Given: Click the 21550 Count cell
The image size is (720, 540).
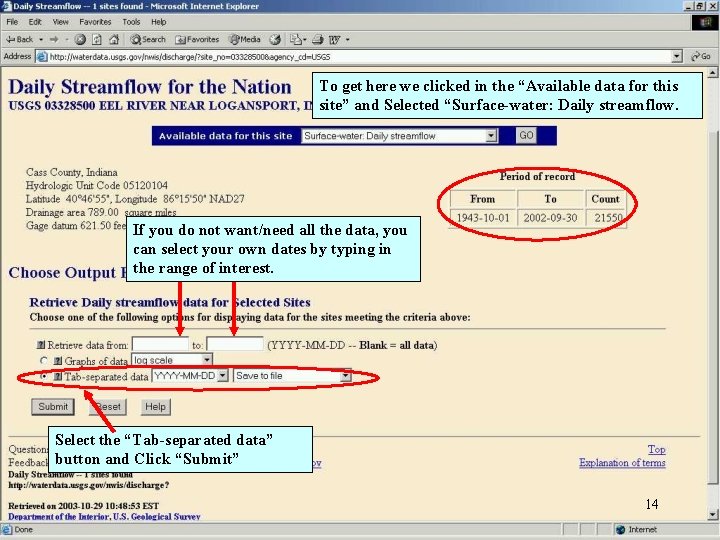Looking at the screenshot, I should pyautogui.click(x=606, y=218).
